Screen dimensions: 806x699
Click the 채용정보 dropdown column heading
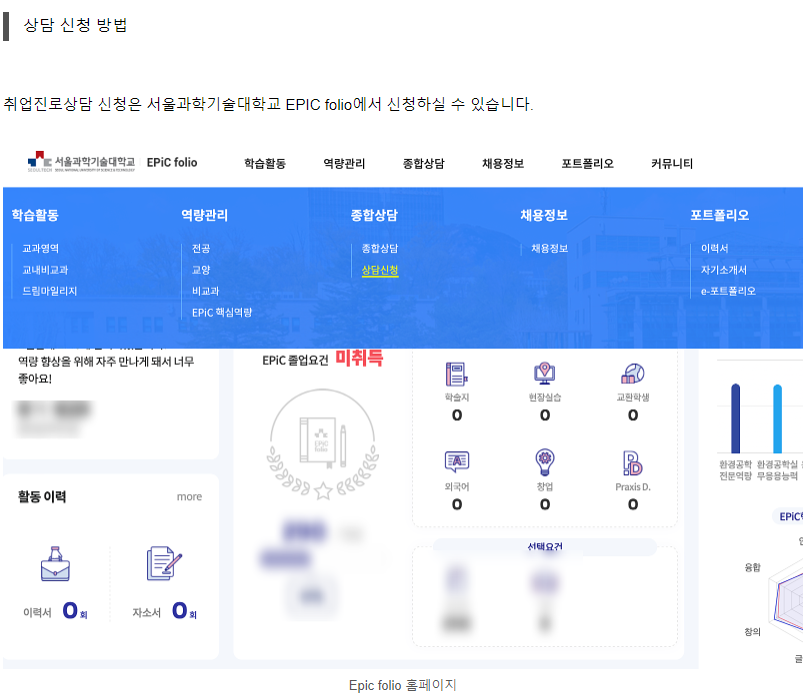[544, 215]
